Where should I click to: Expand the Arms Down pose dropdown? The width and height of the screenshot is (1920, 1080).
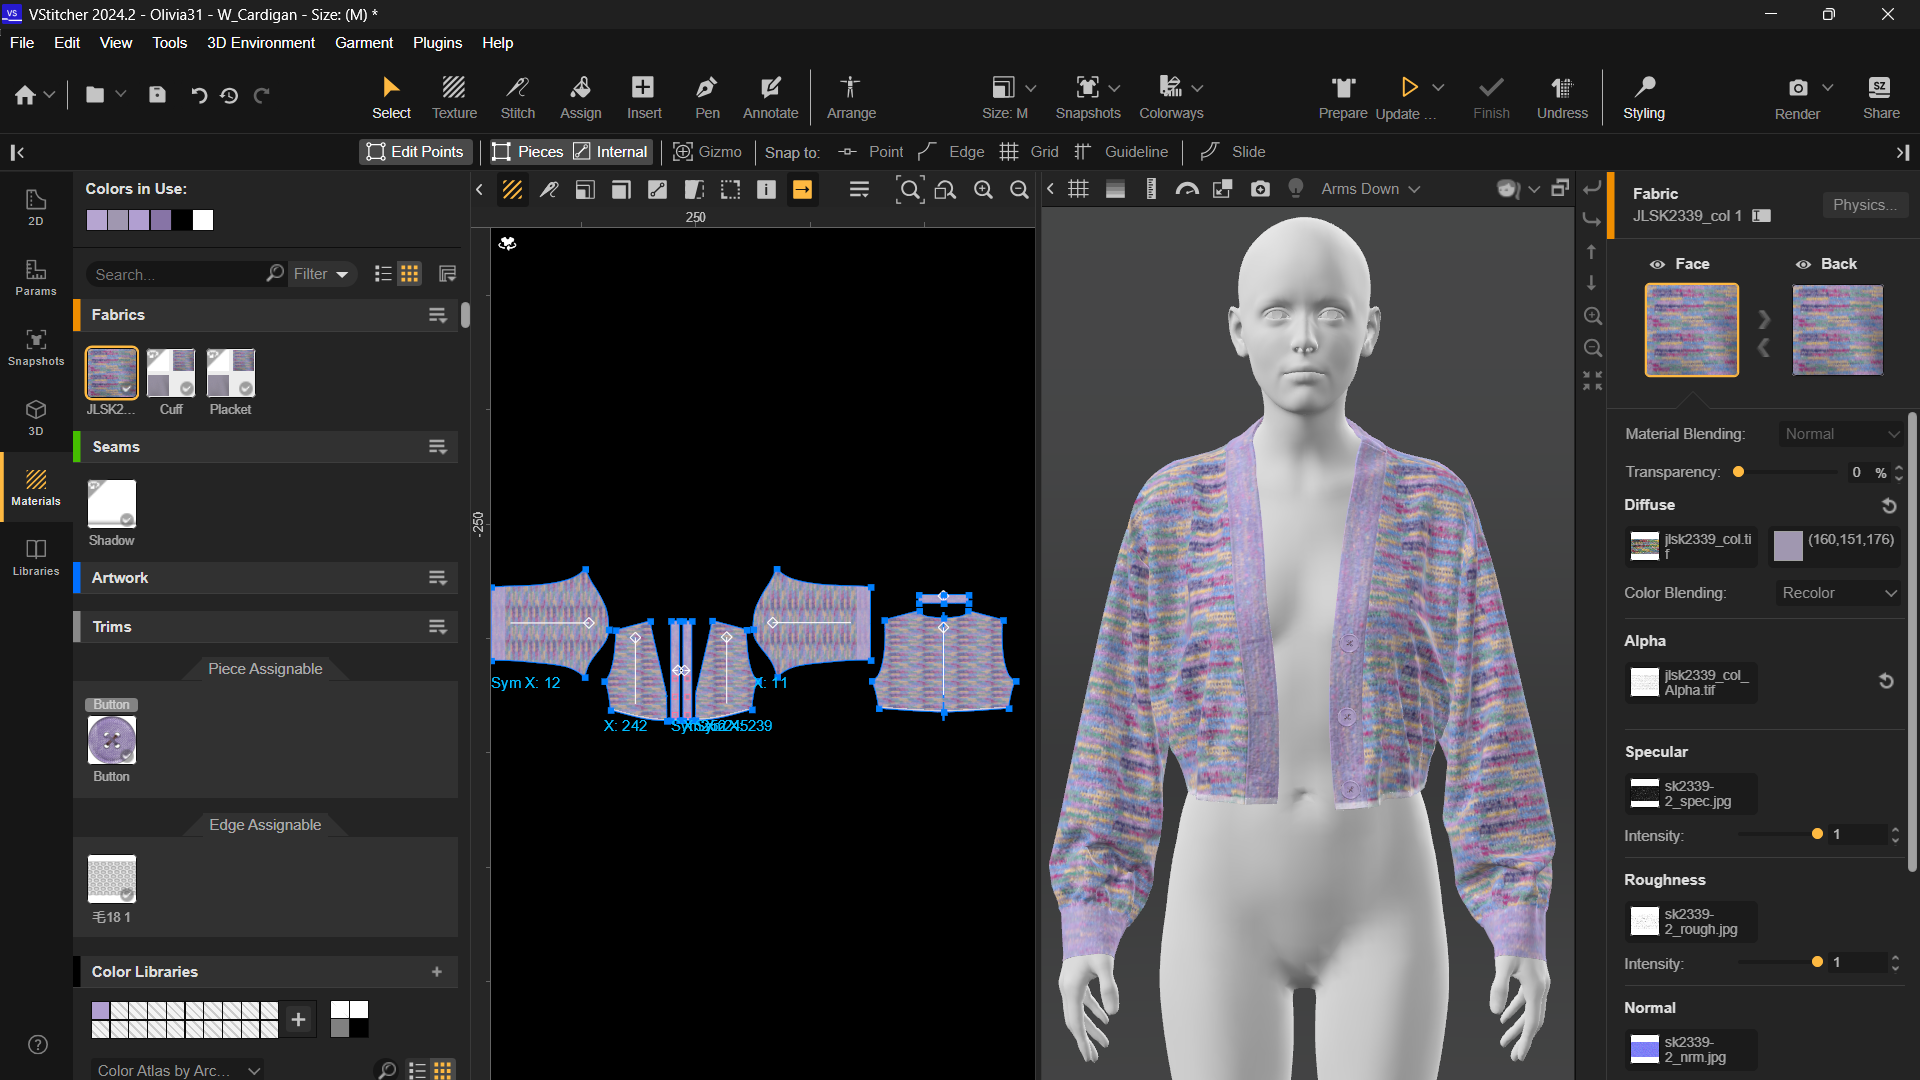click(1370, 189)
